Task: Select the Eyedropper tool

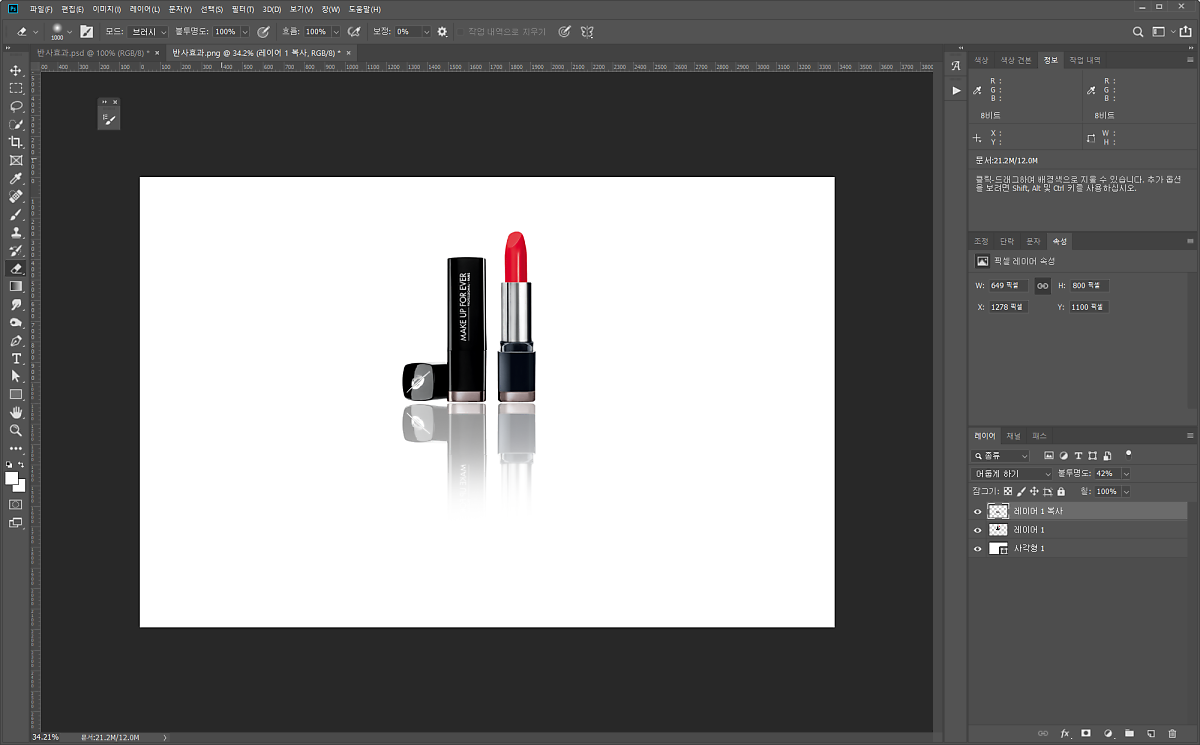Action: [x=16, y=178]
